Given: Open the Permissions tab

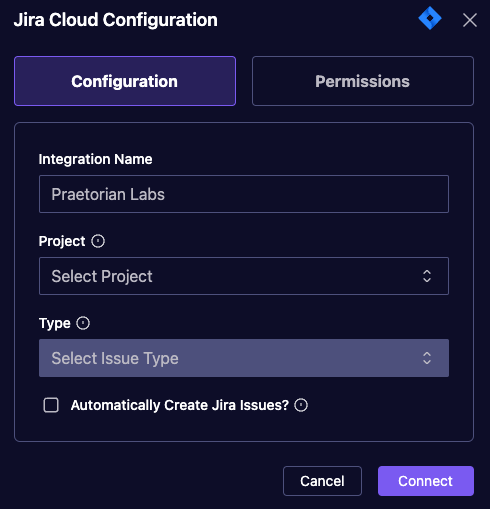Looking at the screenshot, I should [x=363, y=81].
